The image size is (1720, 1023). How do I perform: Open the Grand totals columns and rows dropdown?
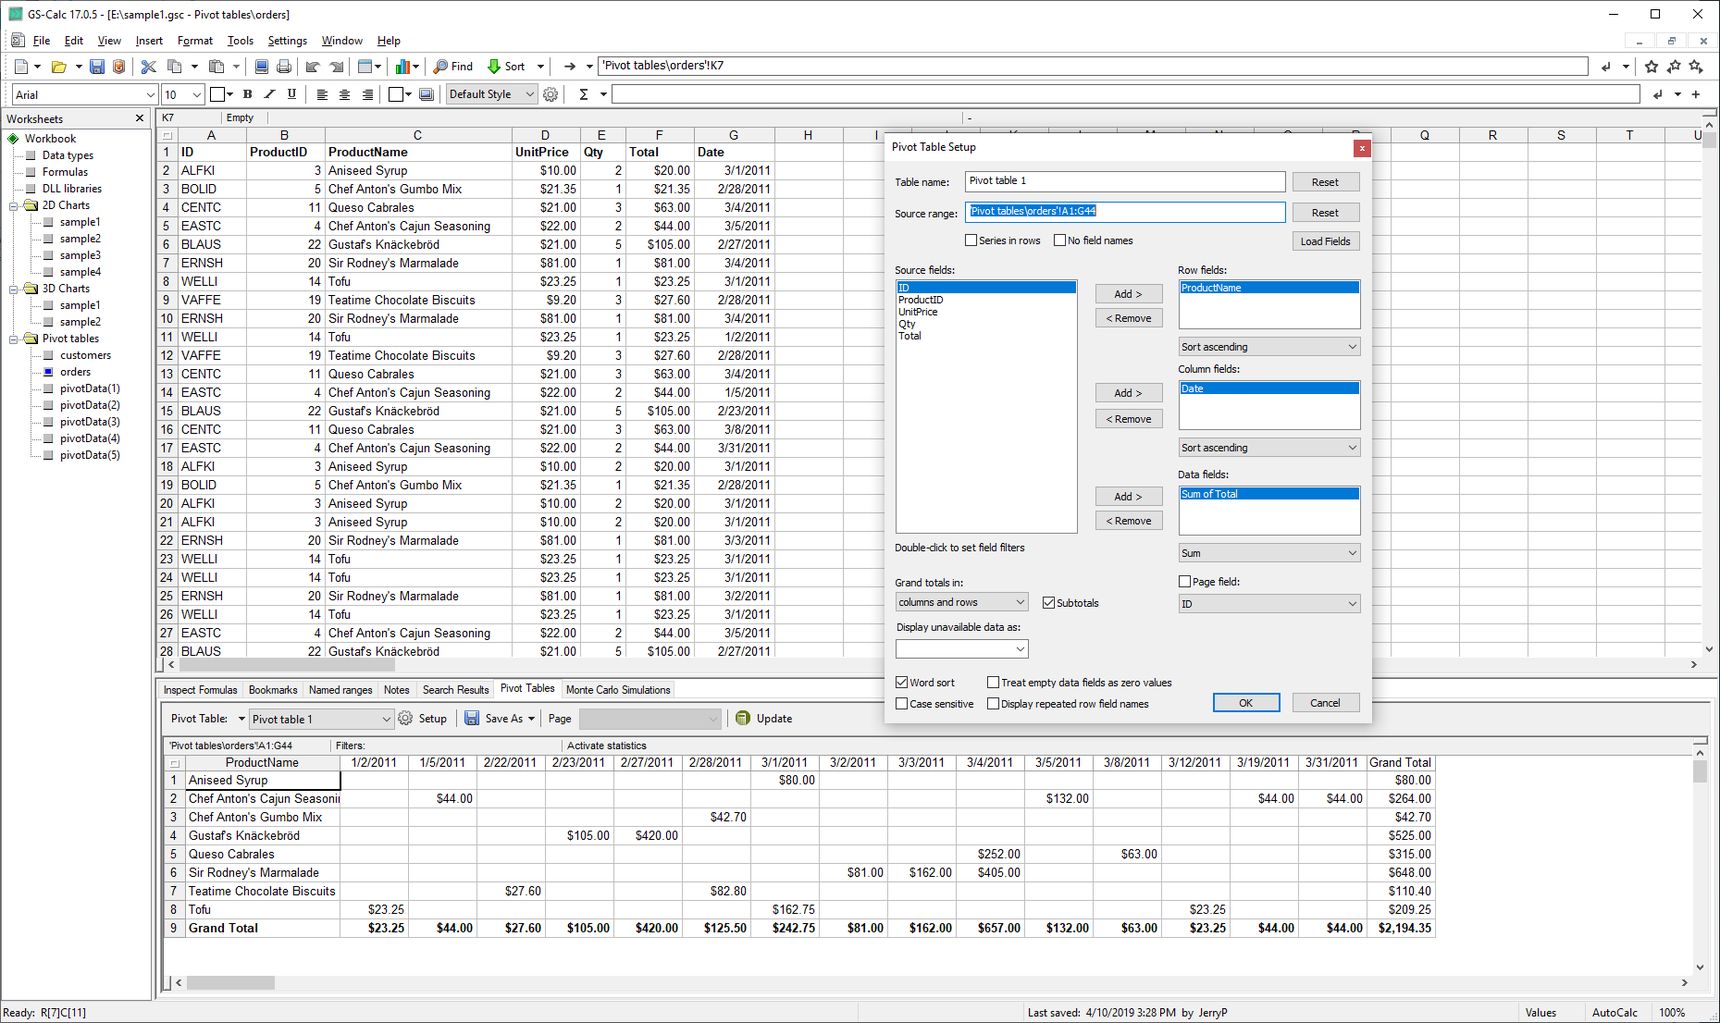pos(961,602)
